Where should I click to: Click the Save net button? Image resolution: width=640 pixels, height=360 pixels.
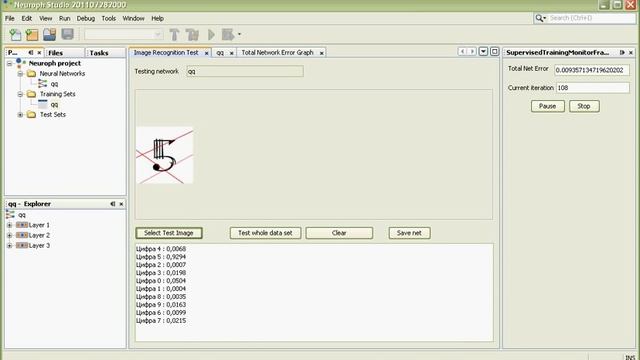(x=409, y=233)
